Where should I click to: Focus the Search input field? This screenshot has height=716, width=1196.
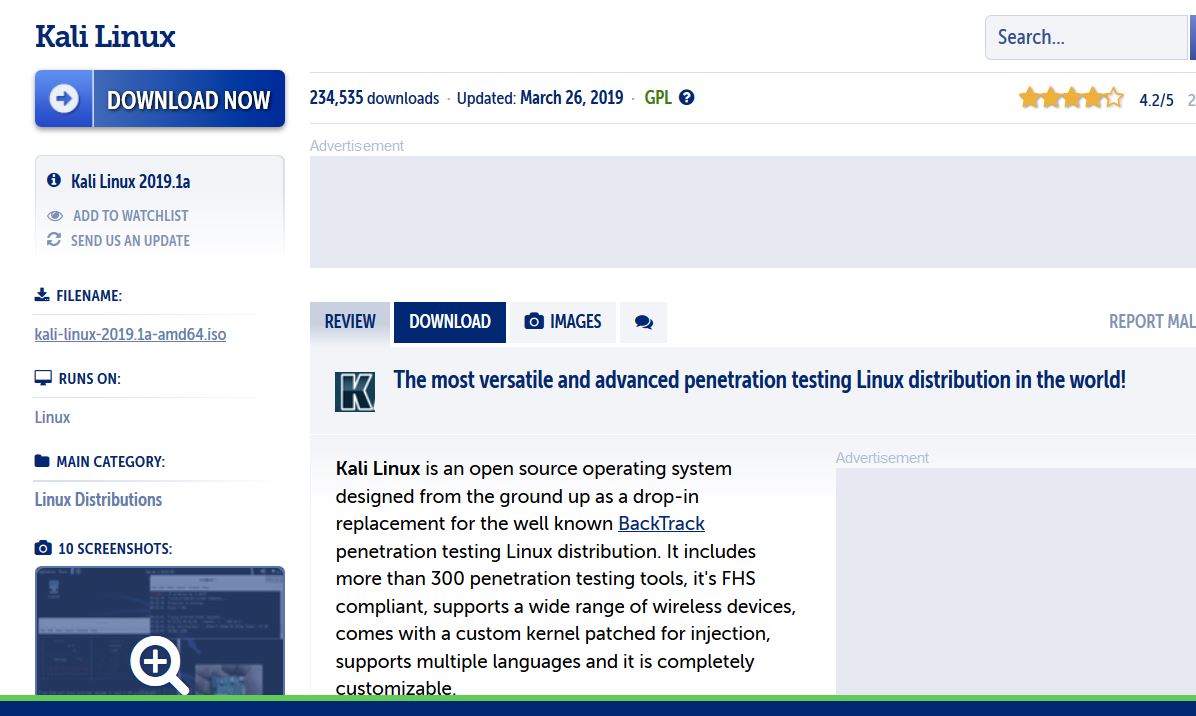click(1086, 37)
